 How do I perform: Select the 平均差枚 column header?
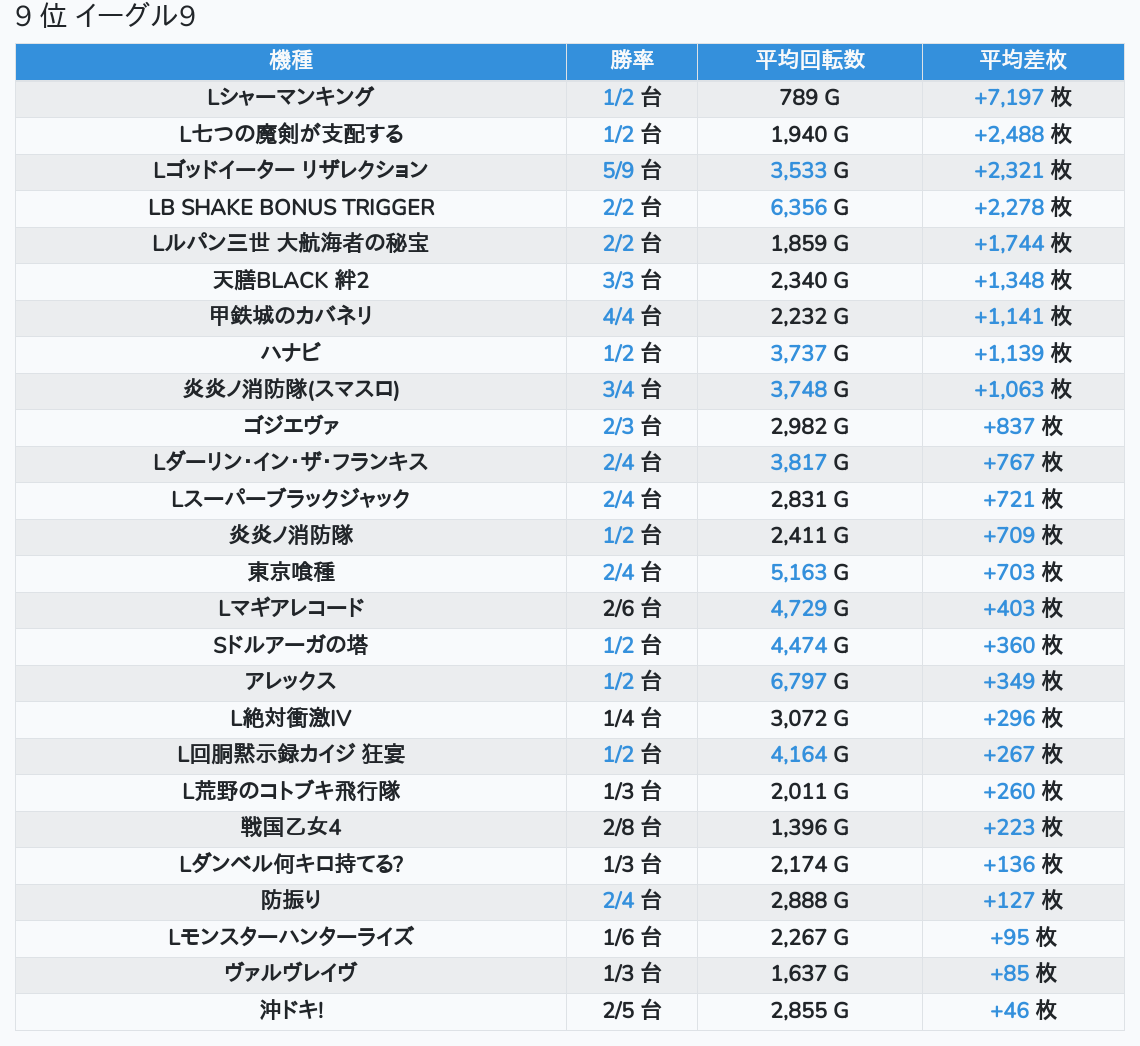coord(1022,61)
